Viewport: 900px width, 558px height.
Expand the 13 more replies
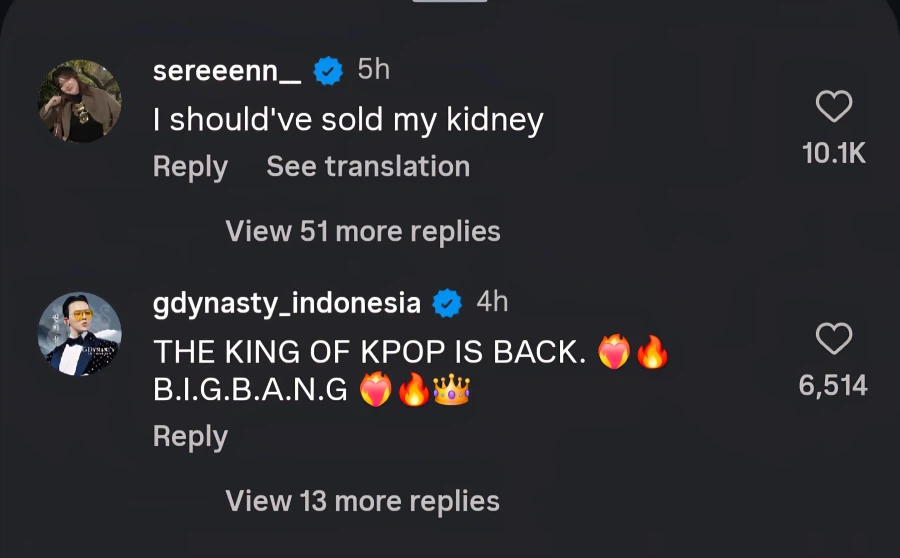pos(362,501)
